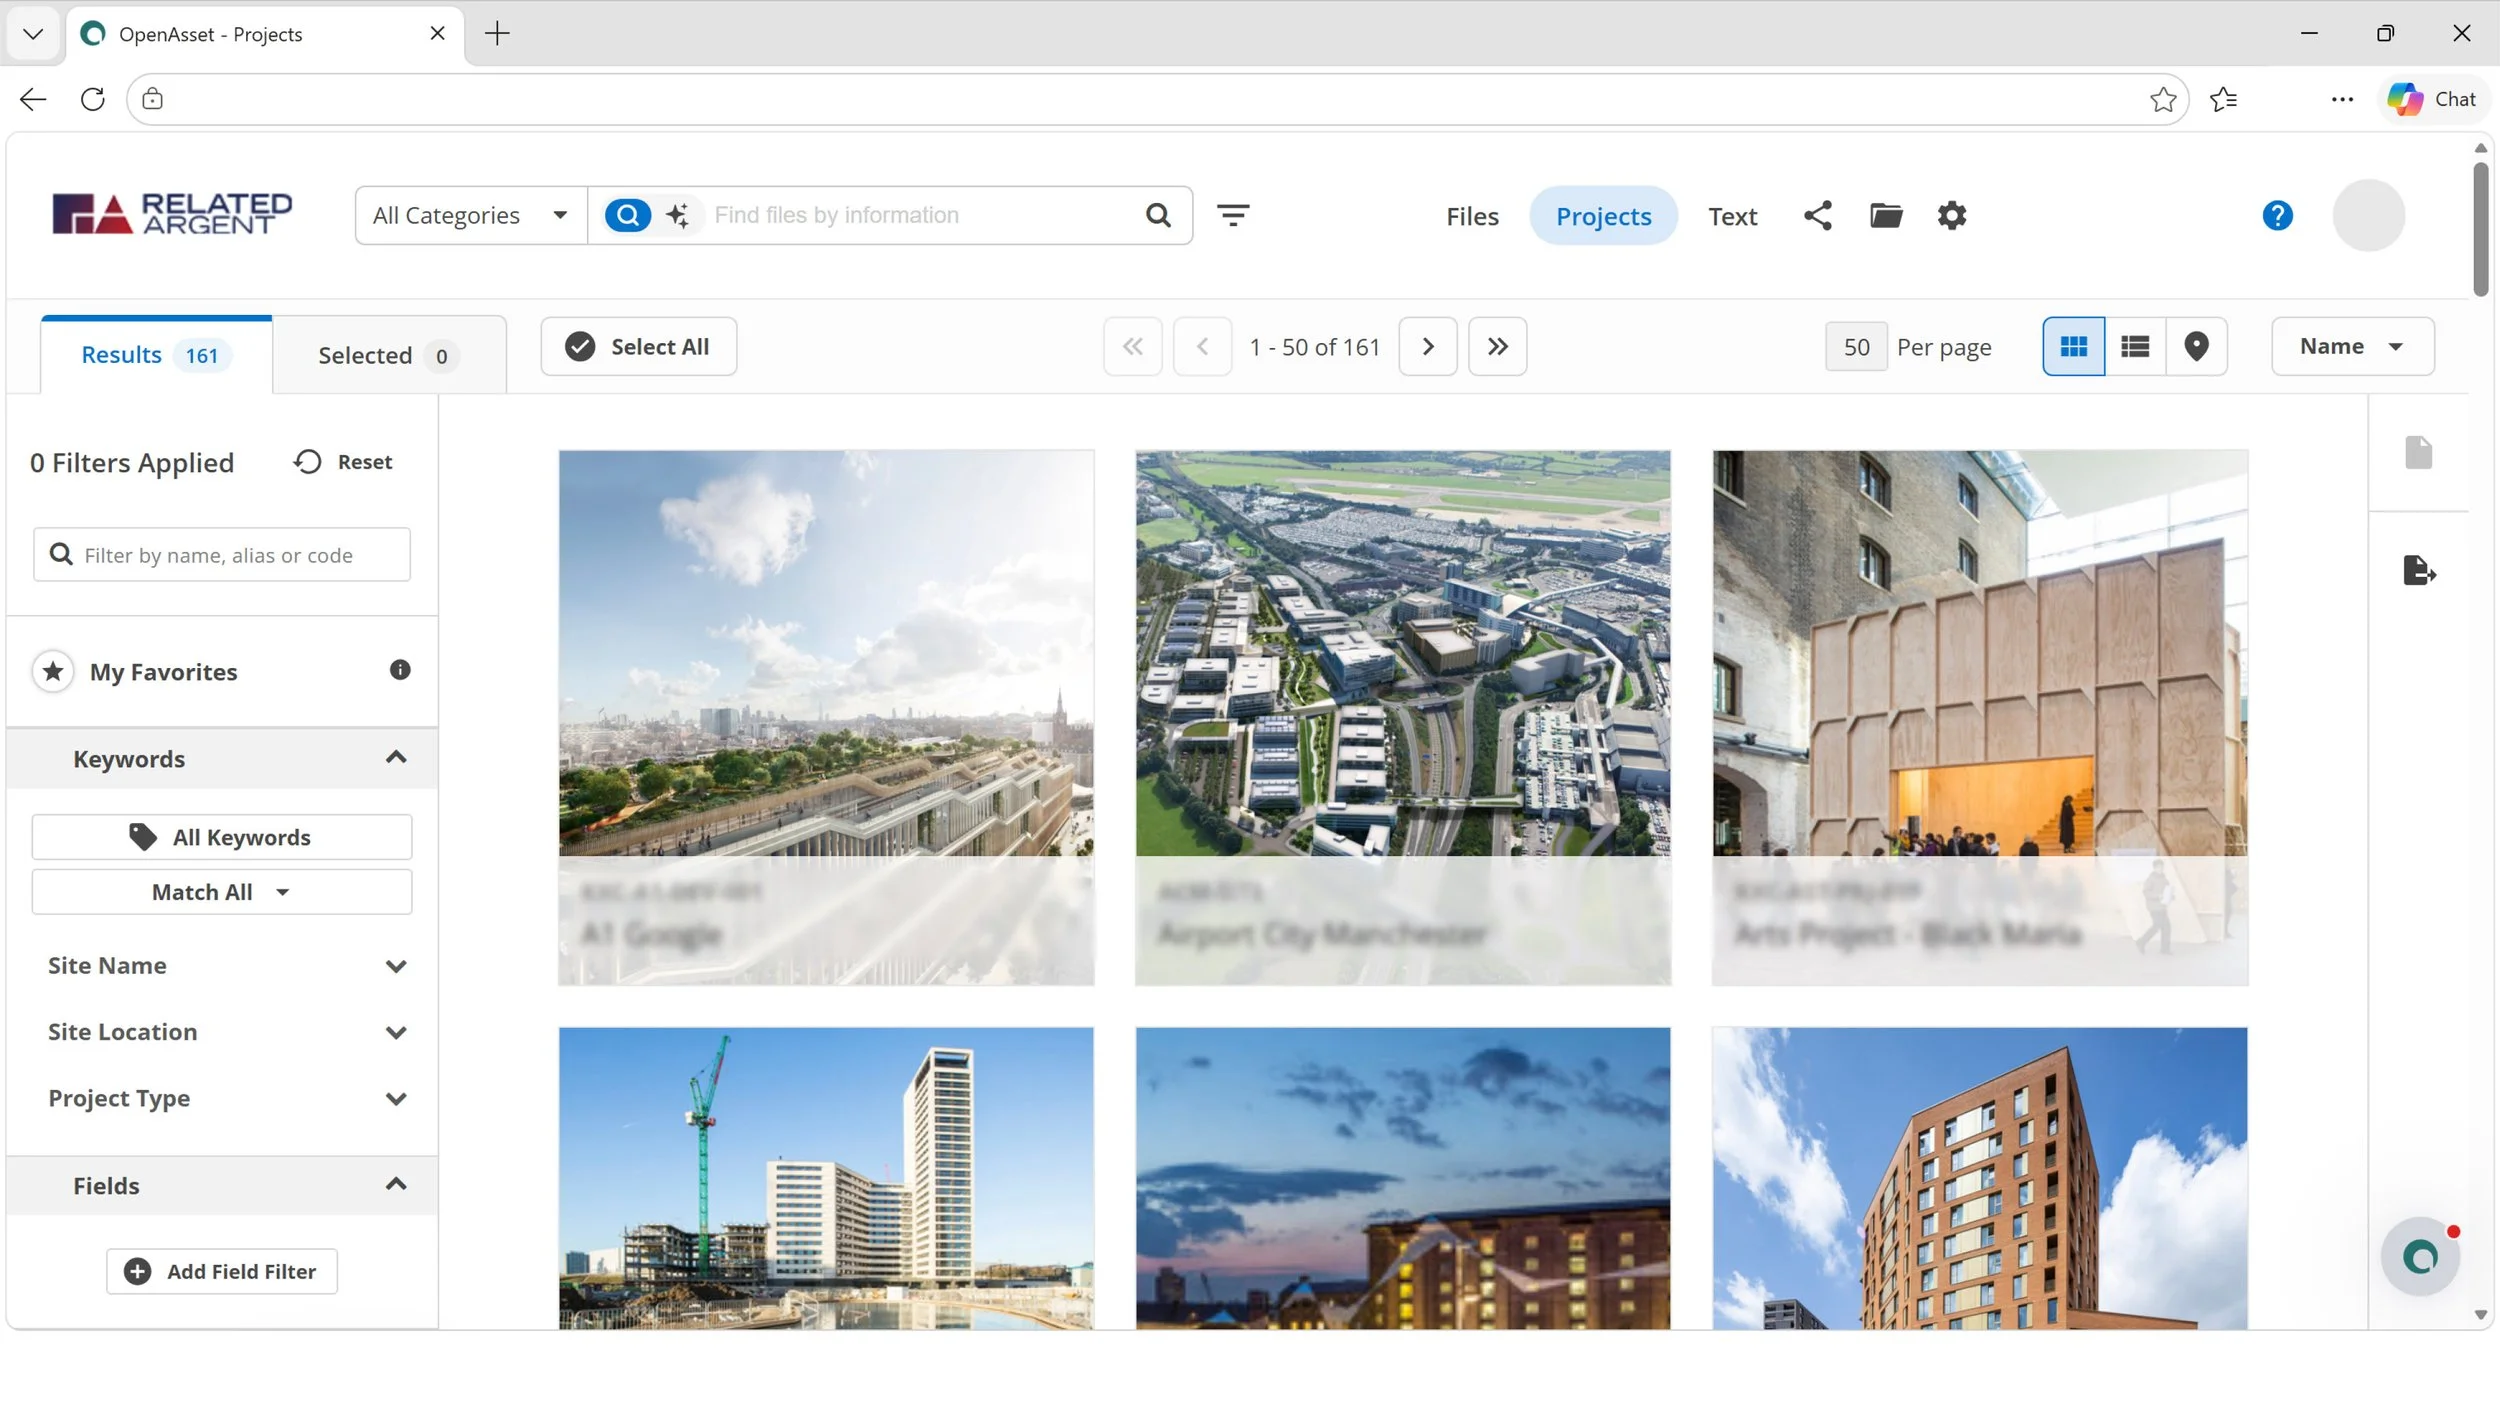Go to previous page arrow
Screen dimensions: 2500x1406
tap(1202, 347)
